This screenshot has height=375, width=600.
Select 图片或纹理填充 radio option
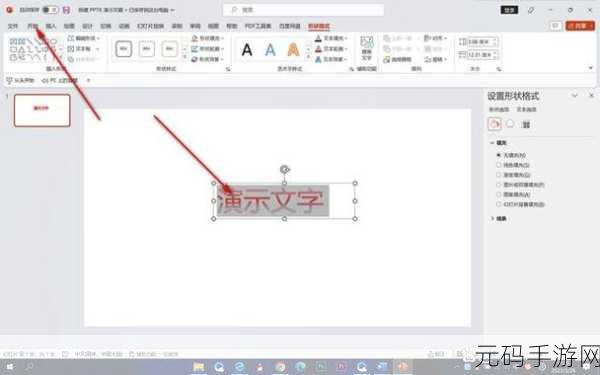pos(499,184)
